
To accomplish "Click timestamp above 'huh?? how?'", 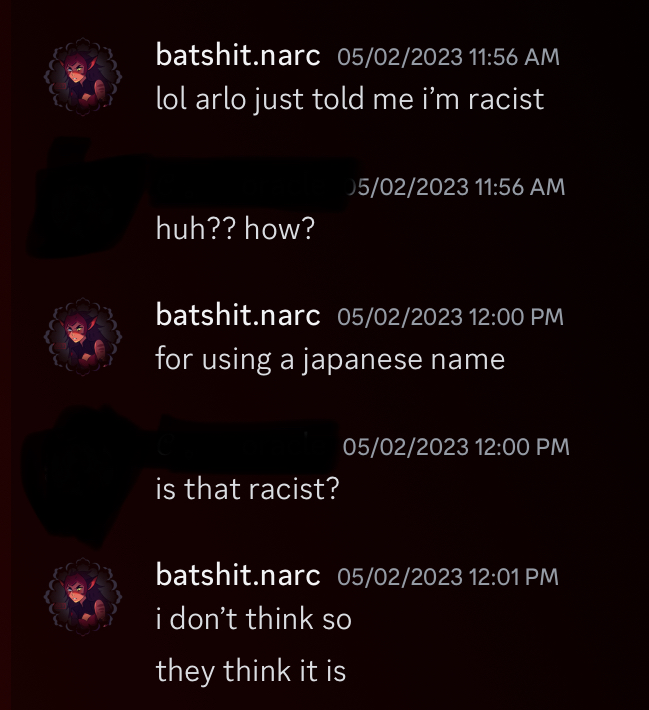I will 454,187.
